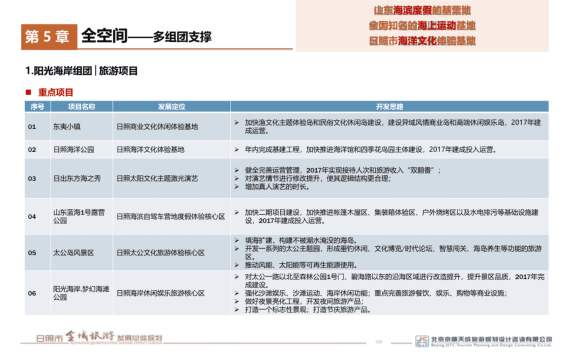Click the '发展定位' column header

point(171,107)
